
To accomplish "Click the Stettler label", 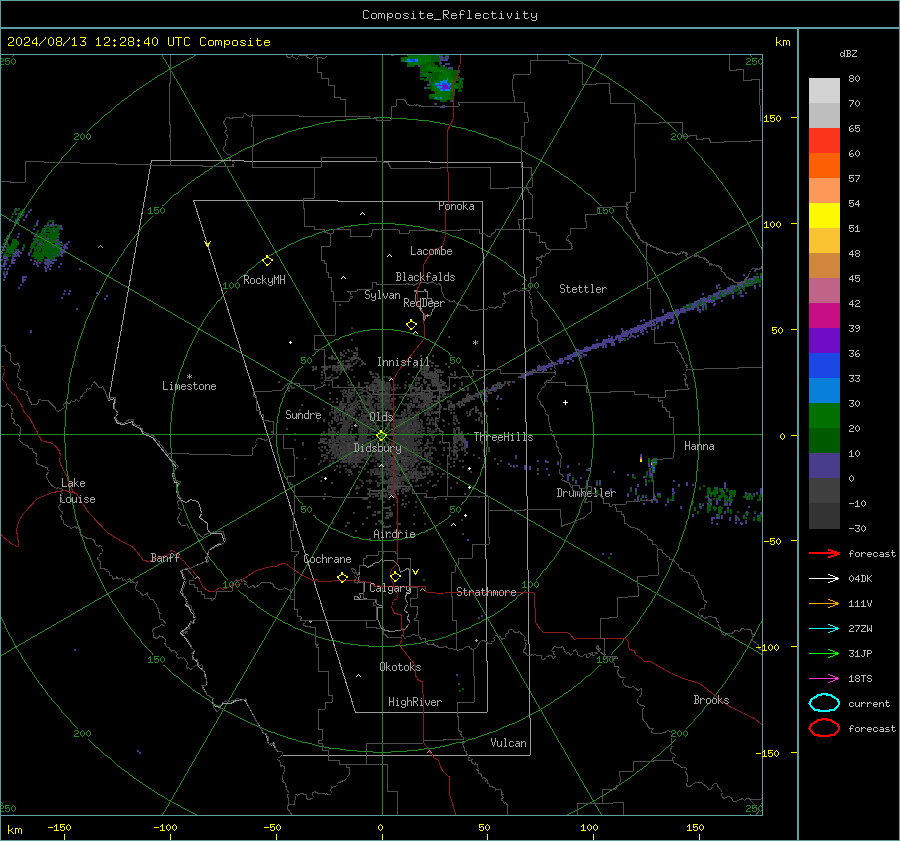I will (583, 289).
